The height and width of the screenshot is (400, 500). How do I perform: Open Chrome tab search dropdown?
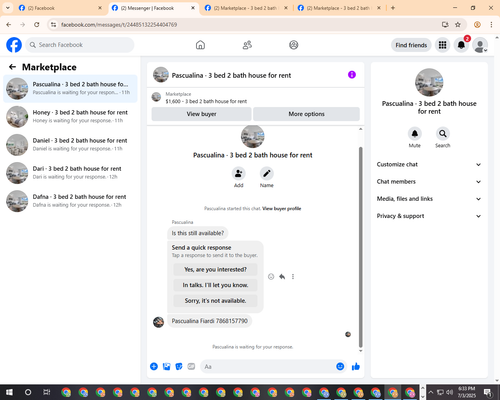[x=8, y=8]
